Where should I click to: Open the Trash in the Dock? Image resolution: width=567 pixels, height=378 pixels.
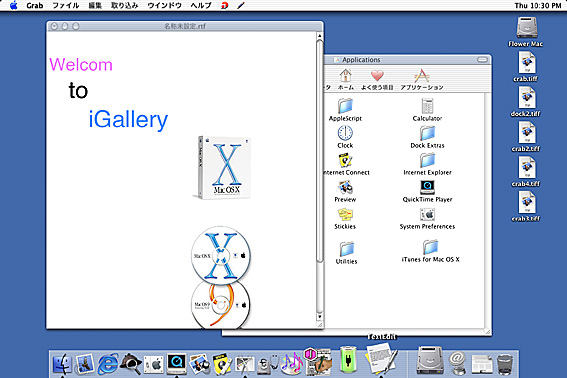tap(505, 365)
